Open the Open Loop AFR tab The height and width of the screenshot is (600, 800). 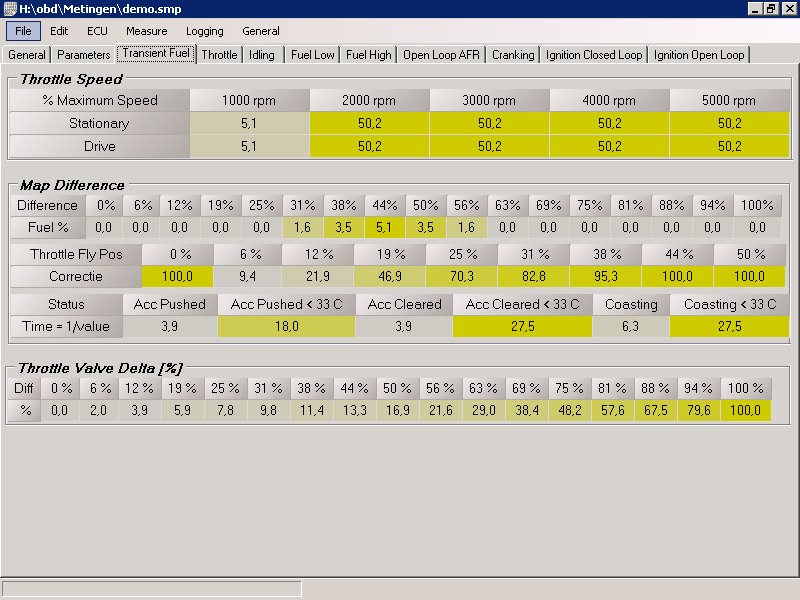(441, 55)
